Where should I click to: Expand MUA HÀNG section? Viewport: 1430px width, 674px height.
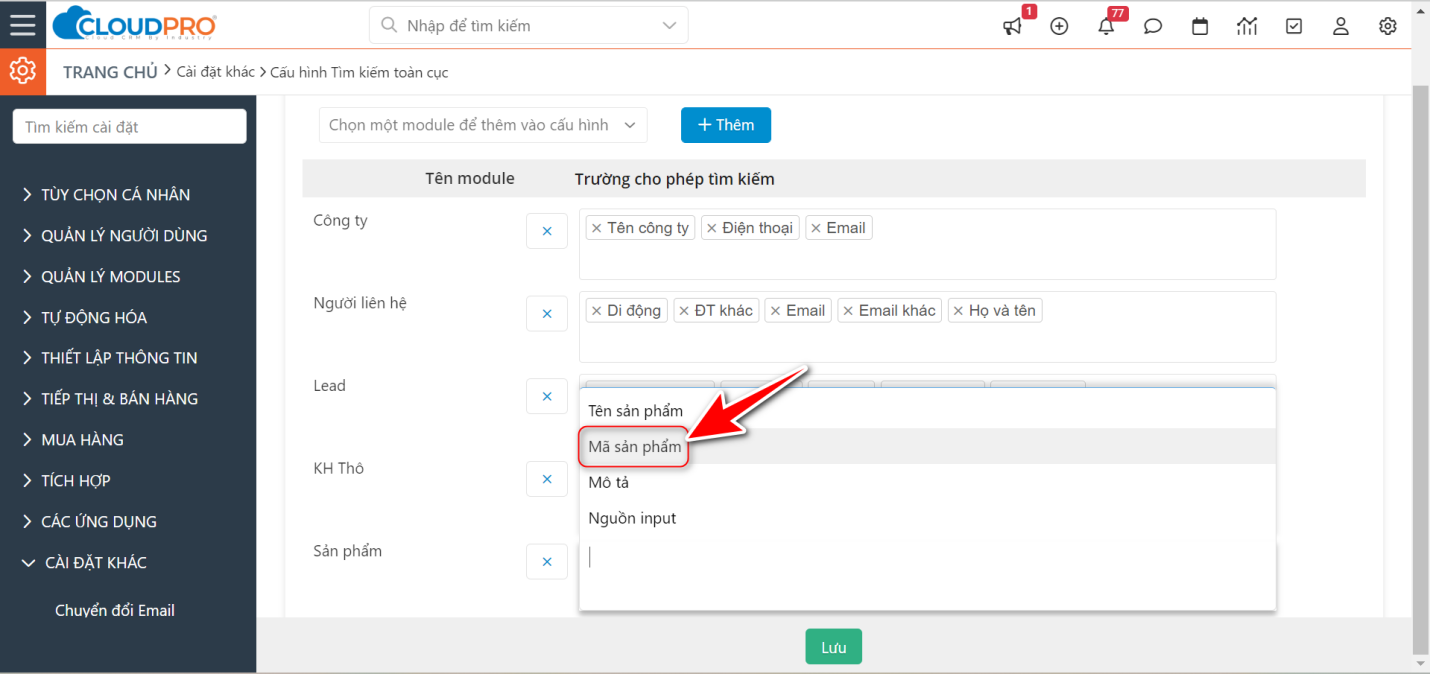73,440
